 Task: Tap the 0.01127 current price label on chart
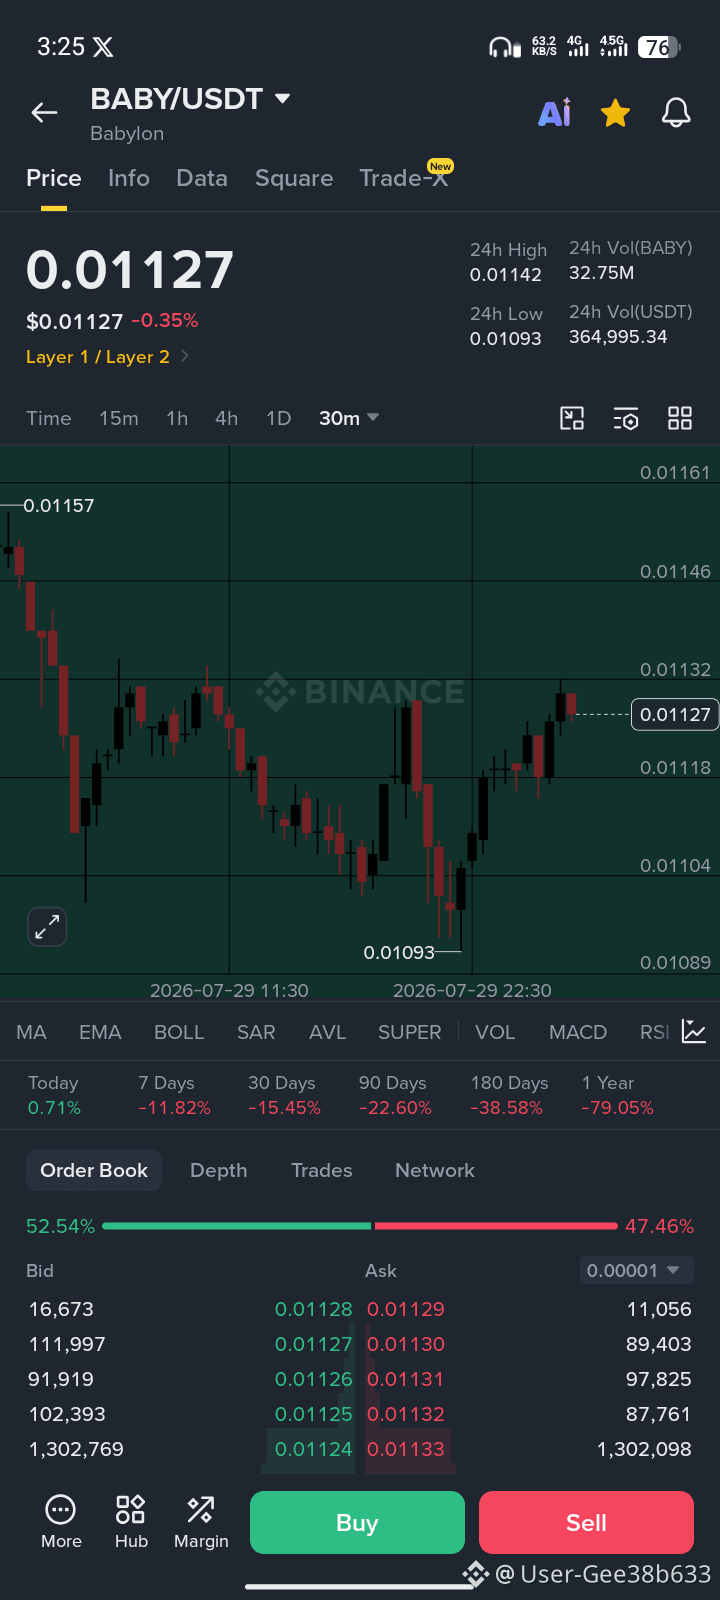(x=675, y=714)
